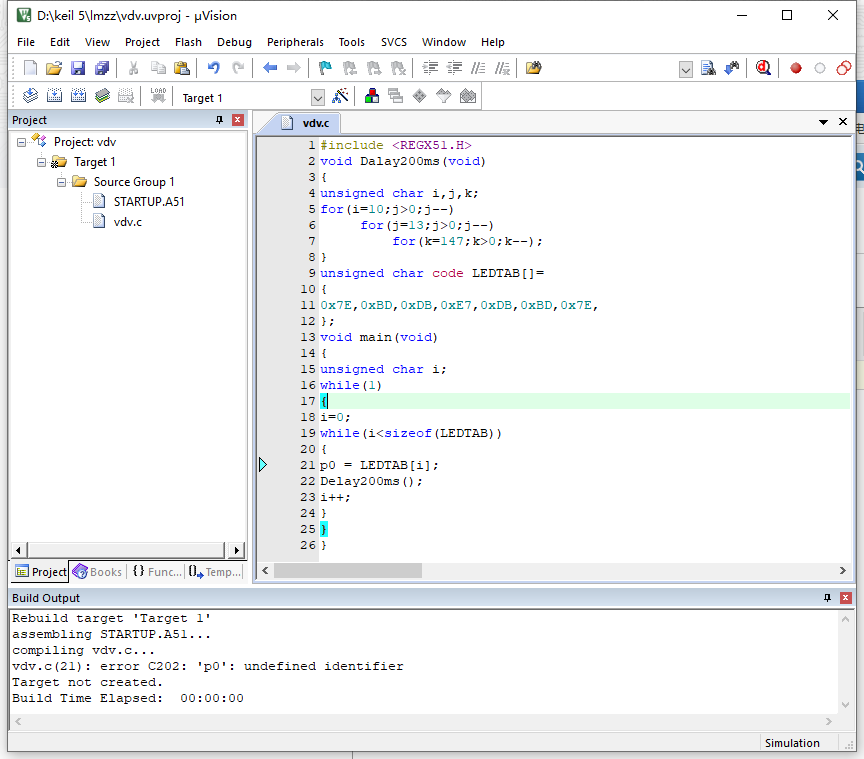Comment out the selected lines
Screen dimensions: 864x759
click(x=478, y=68)
